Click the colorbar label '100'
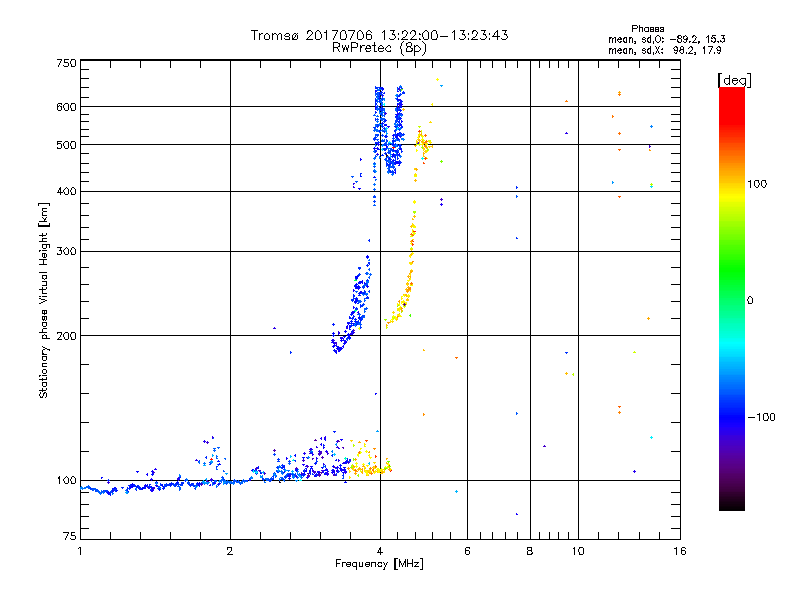Image resolution: width=800 pixels, height=600 pixels. 757,184
